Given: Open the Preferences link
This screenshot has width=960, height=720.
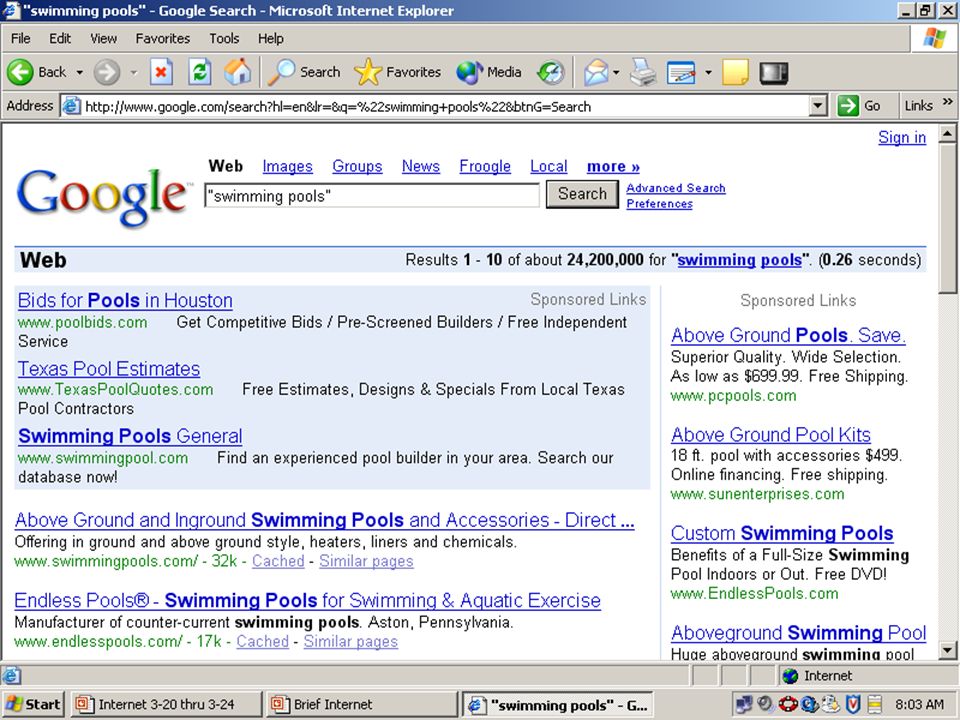Looking at the screenshot, I should pyautogui.click(x=659, y=204).
